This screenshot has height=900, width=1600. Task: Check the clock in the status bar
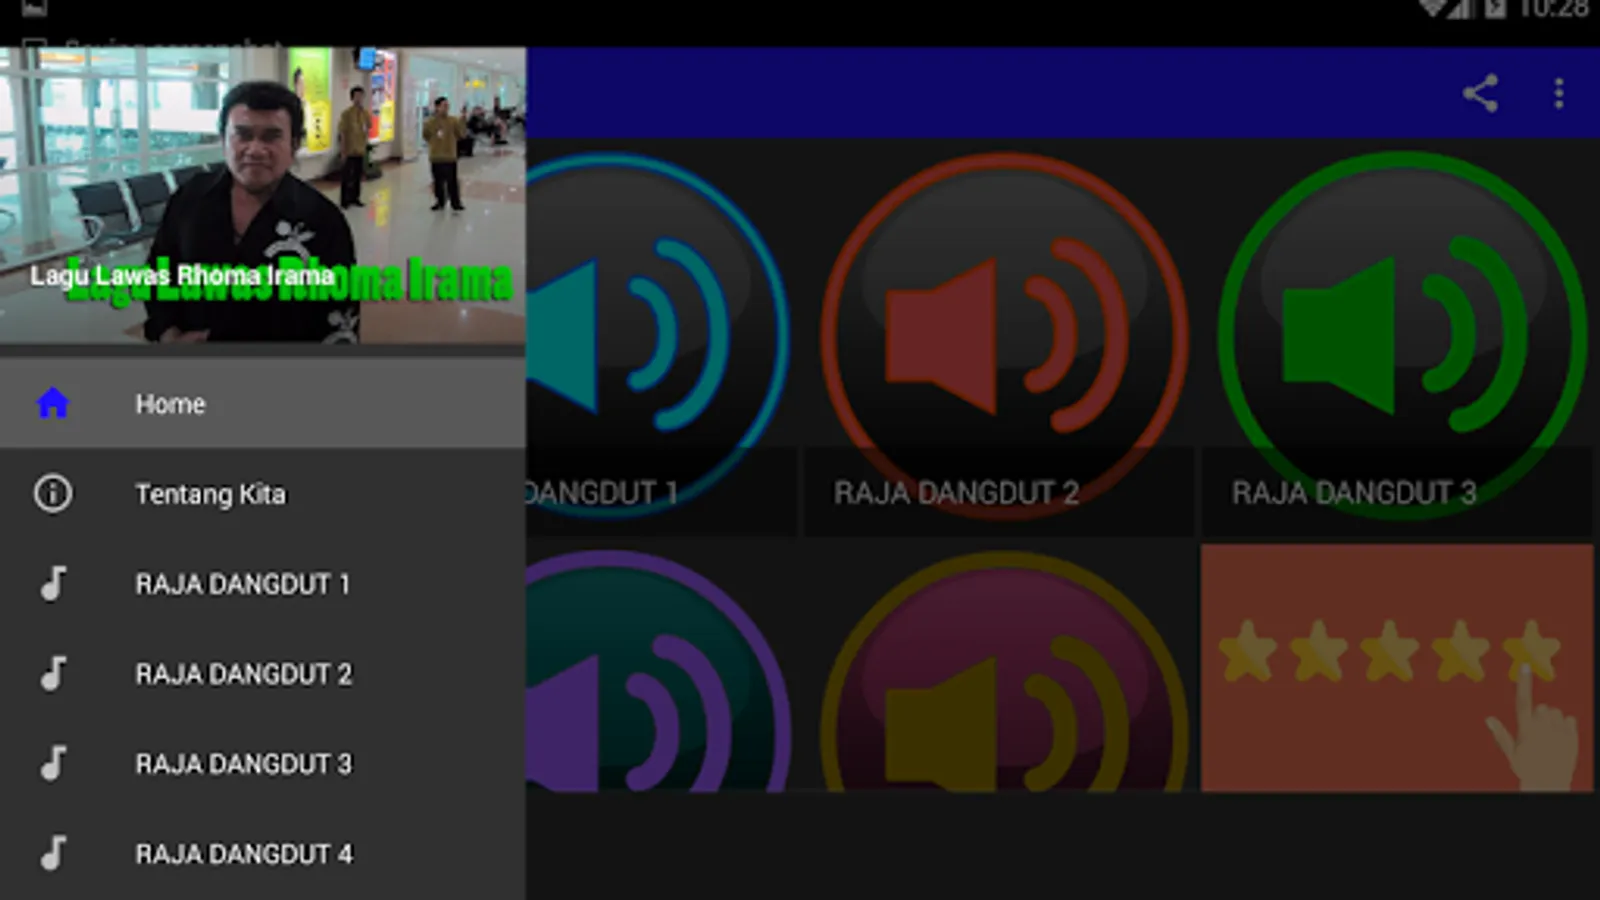point(1554,9)
